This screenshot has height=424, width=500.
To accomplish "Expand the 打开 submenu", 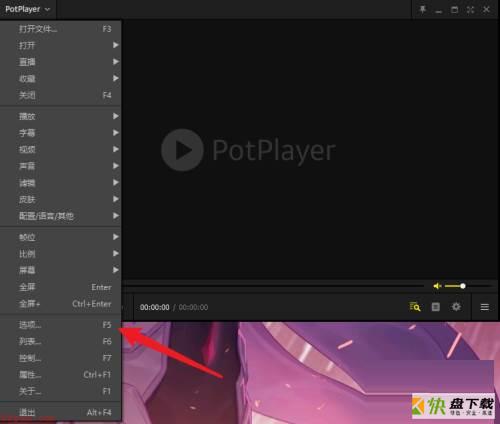I will 60,45.
